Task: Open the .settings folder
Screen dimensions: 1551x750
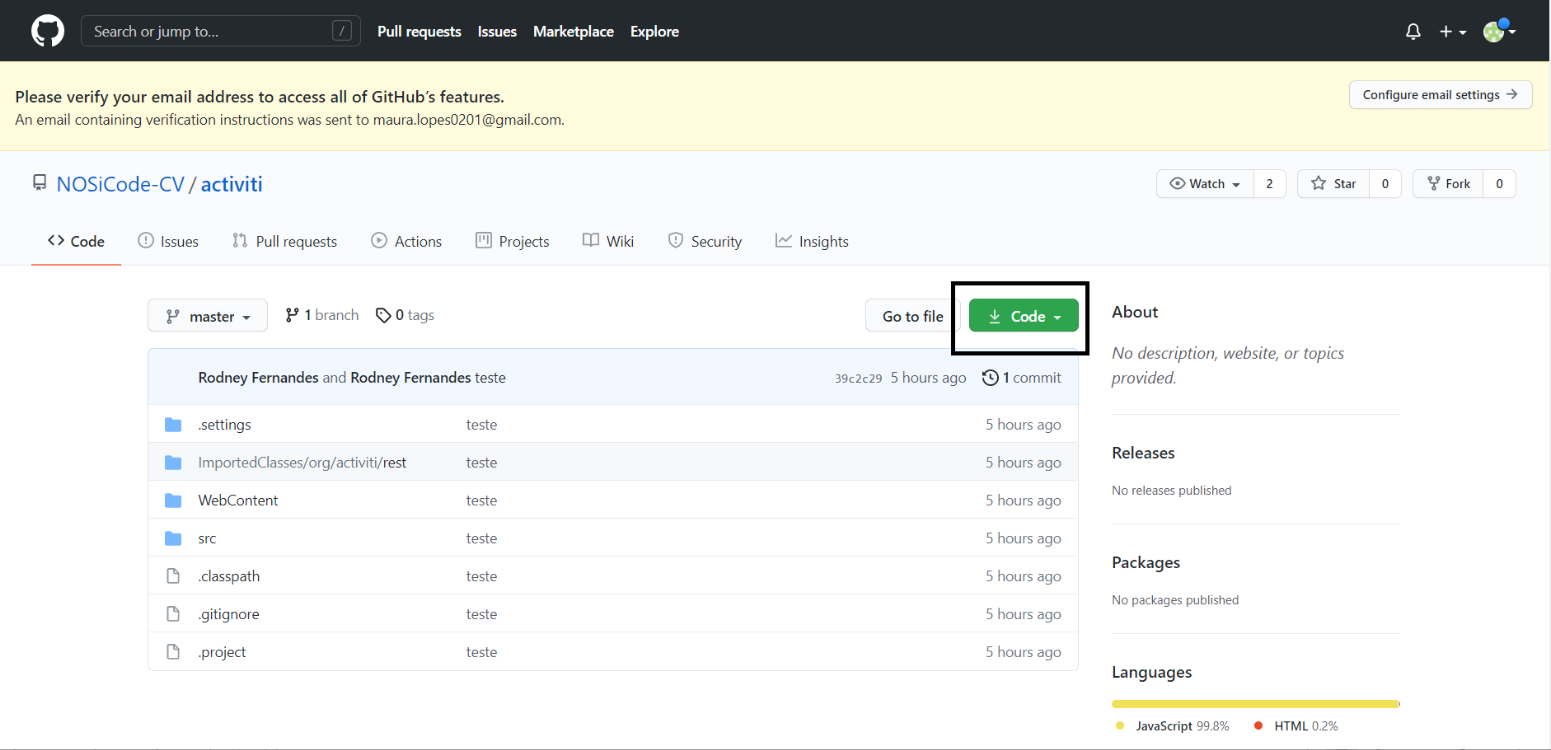Action: click(x=225, y=425)
